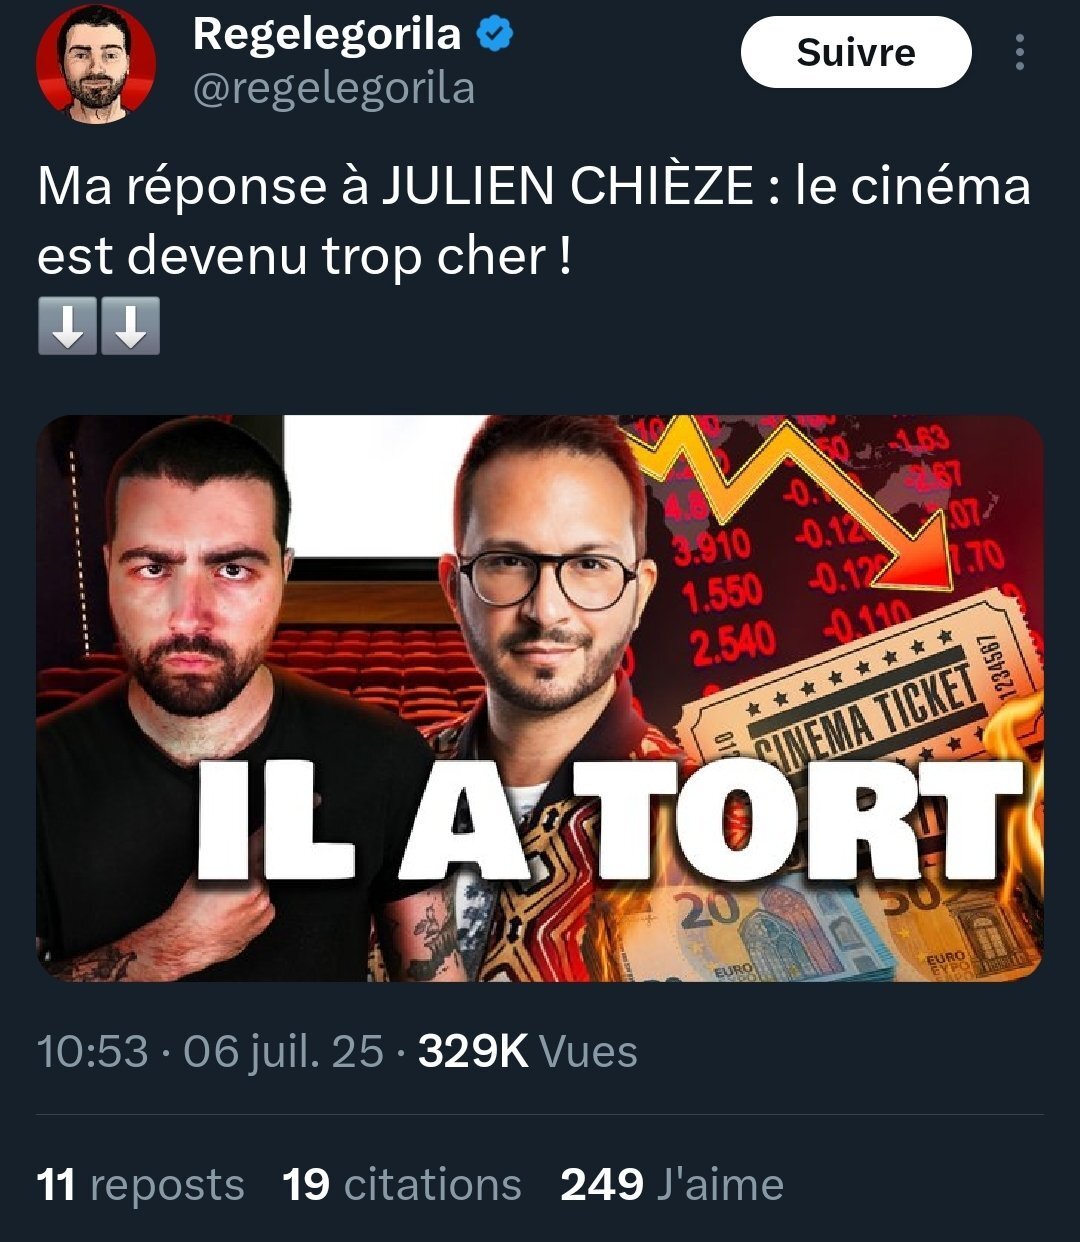Viewport: 1080px width, 1242px height.
Task: Open the @regelegorila handle link
Action: [x=333, y=89]
